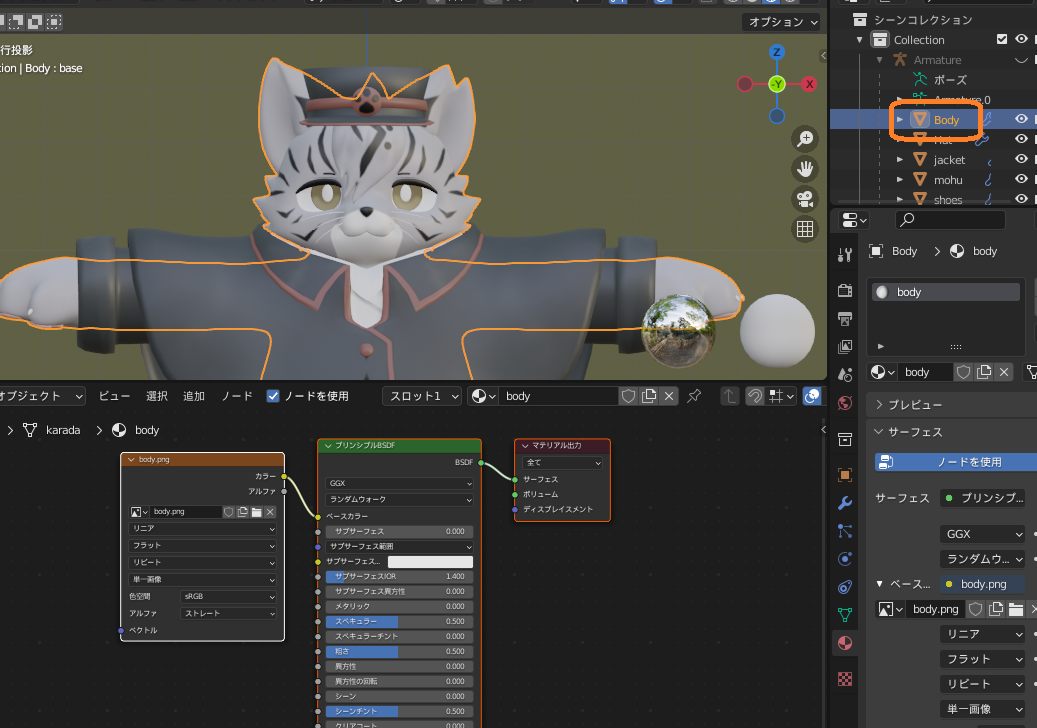Click the fake user shield icon beside body in node header

pyautogui.click(x=628, y=396)
